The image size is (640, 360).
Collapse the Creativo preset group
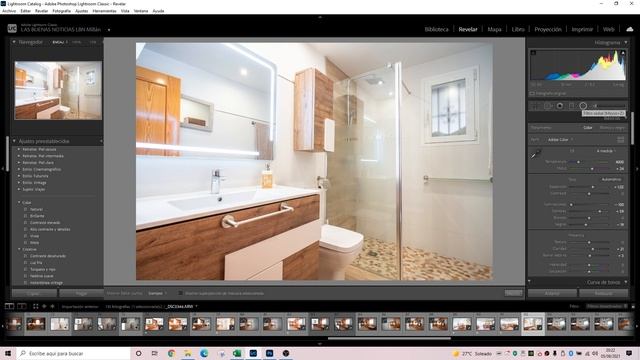point(19,249)
